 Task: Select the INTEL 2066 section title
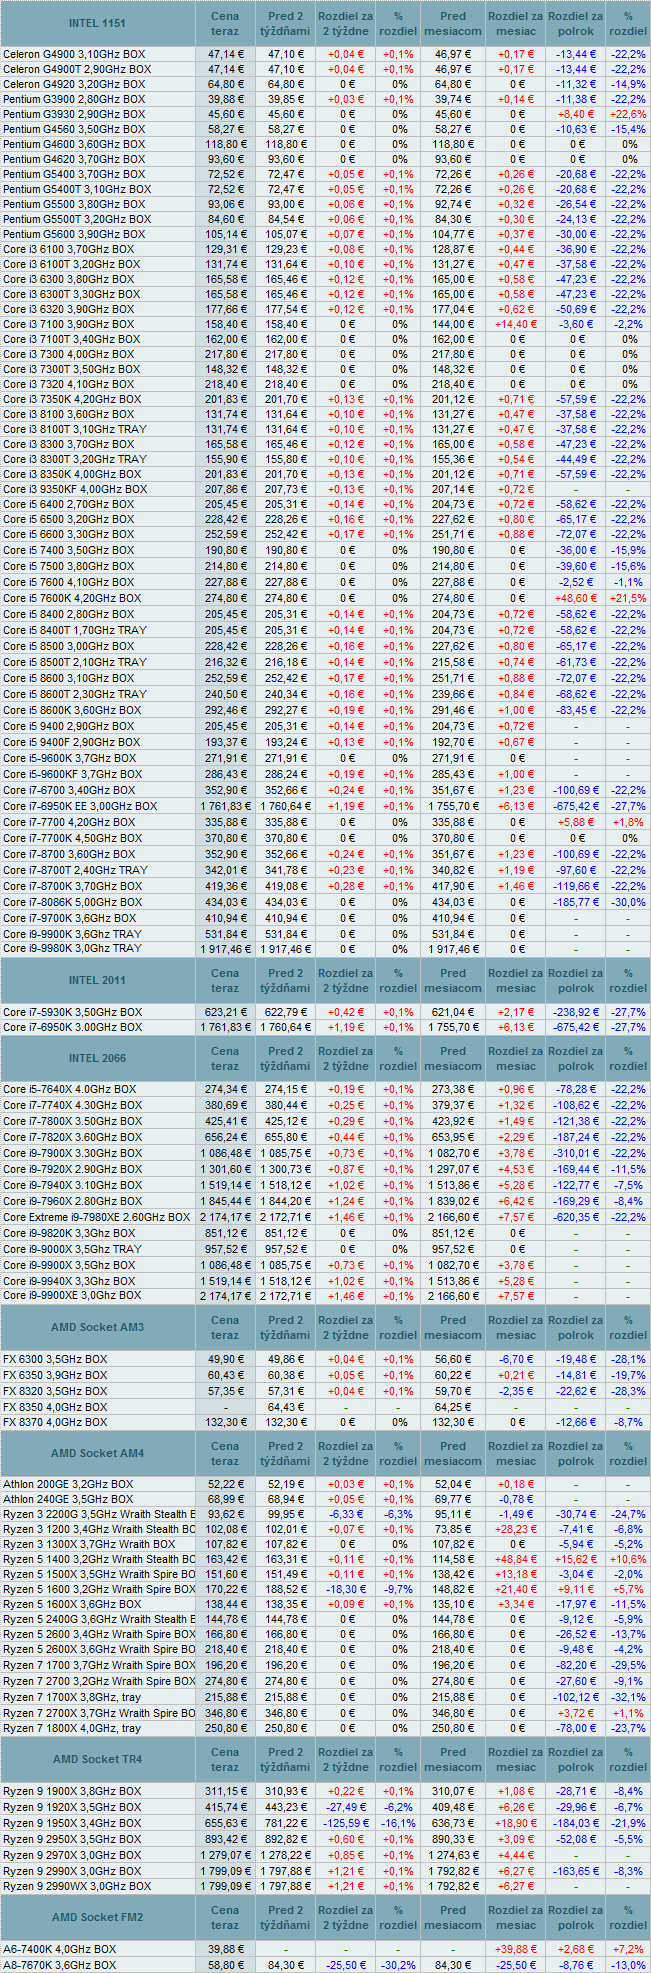click(97, 1058)
